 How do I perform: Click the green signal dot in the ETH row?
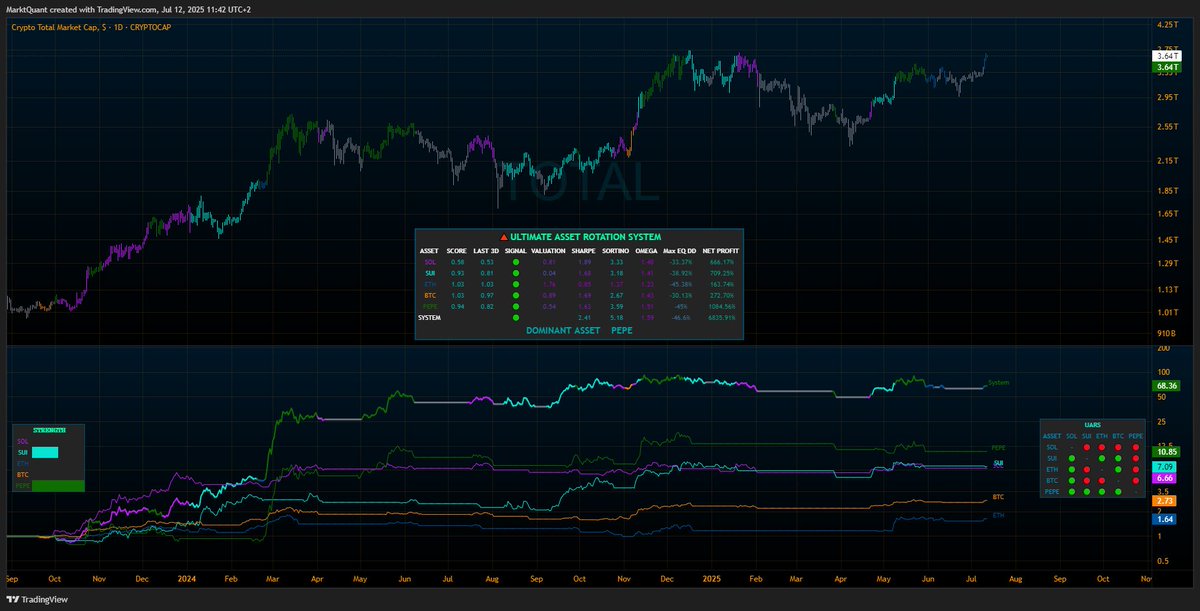click(x=516, y=284)
